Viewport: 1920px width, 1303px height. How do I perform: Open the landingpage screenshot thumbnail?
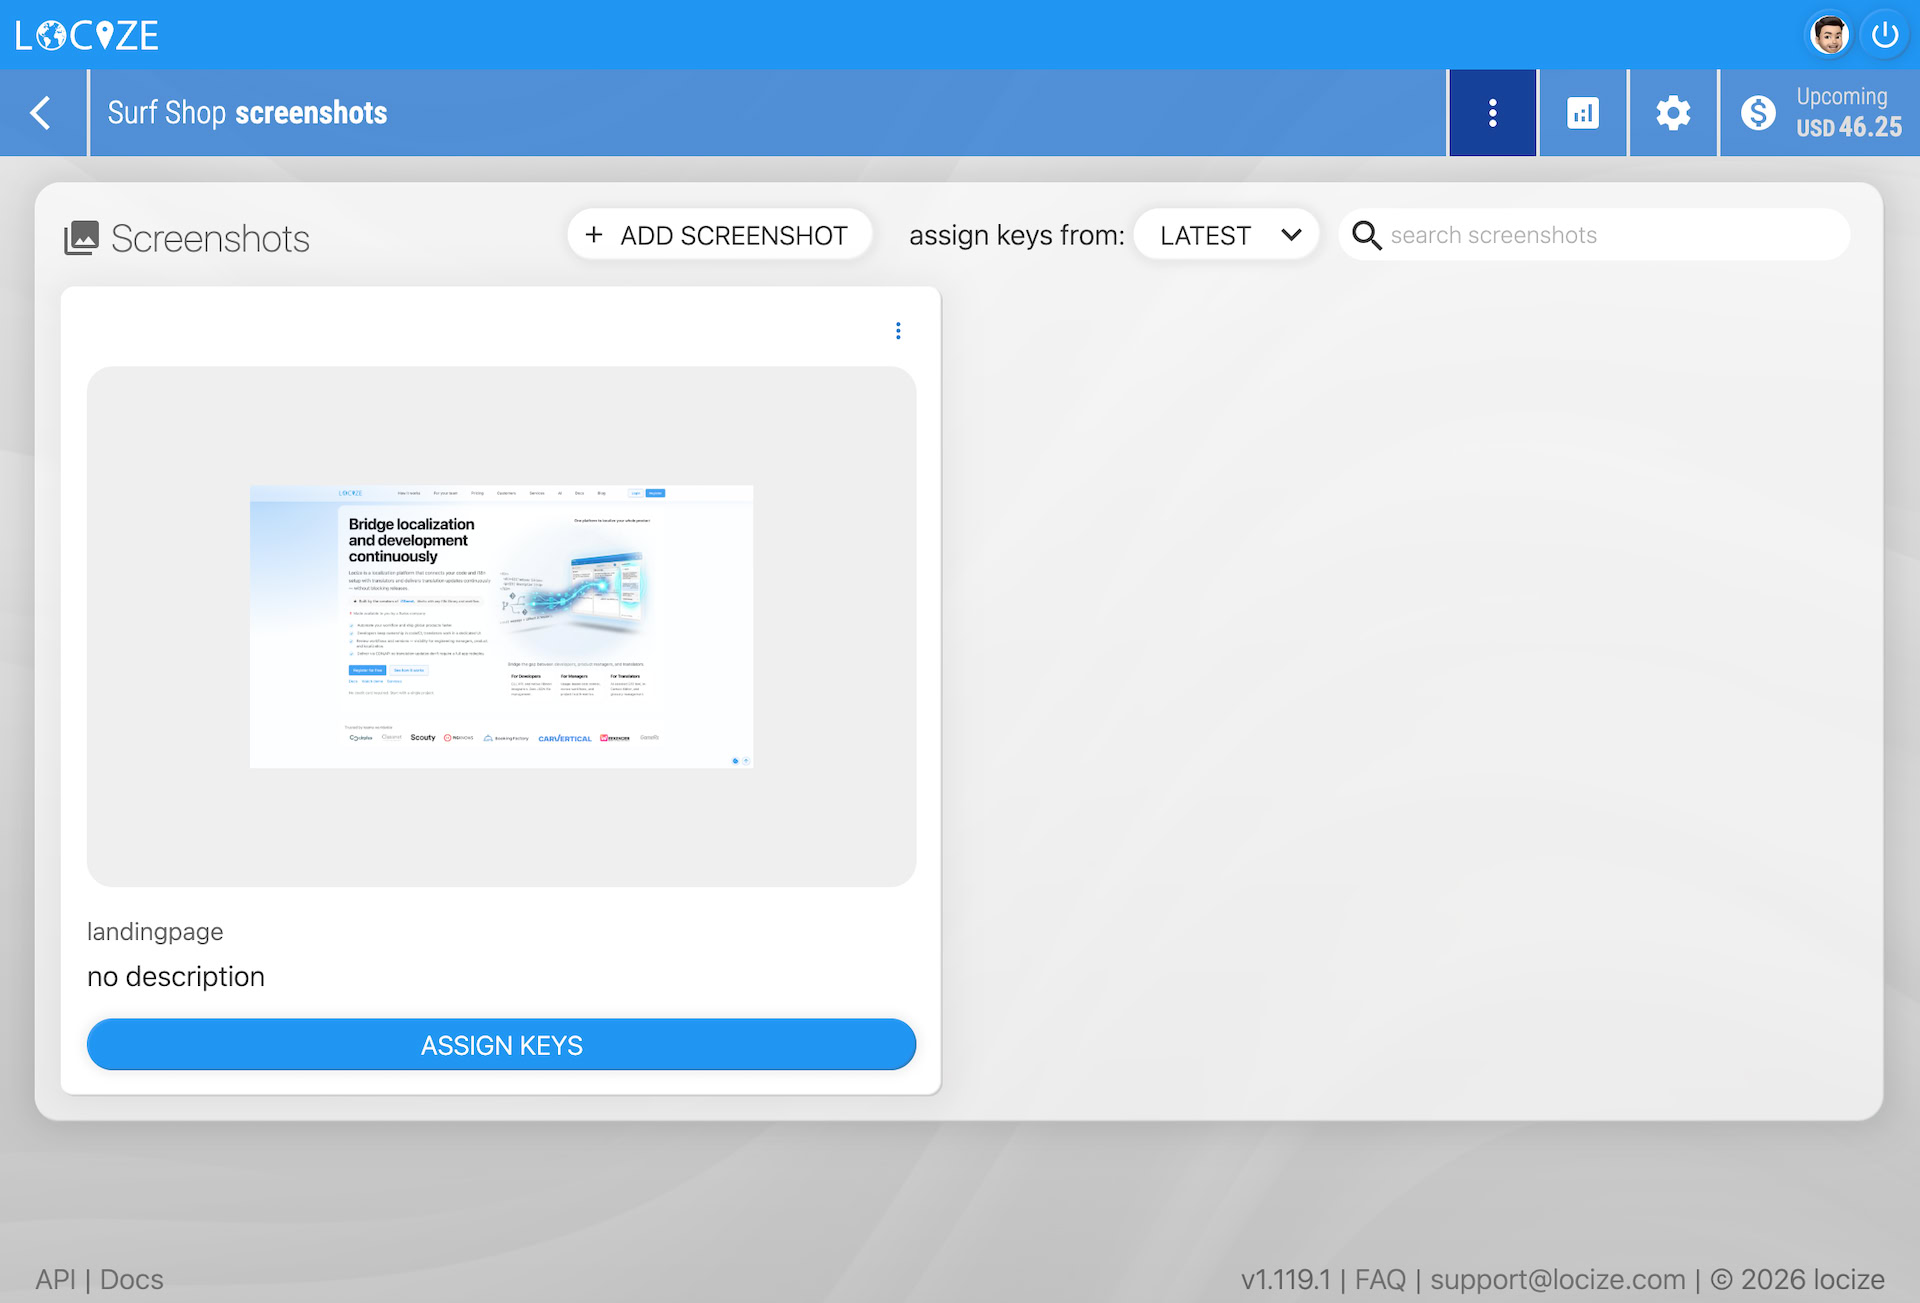(x=501, y=626)
